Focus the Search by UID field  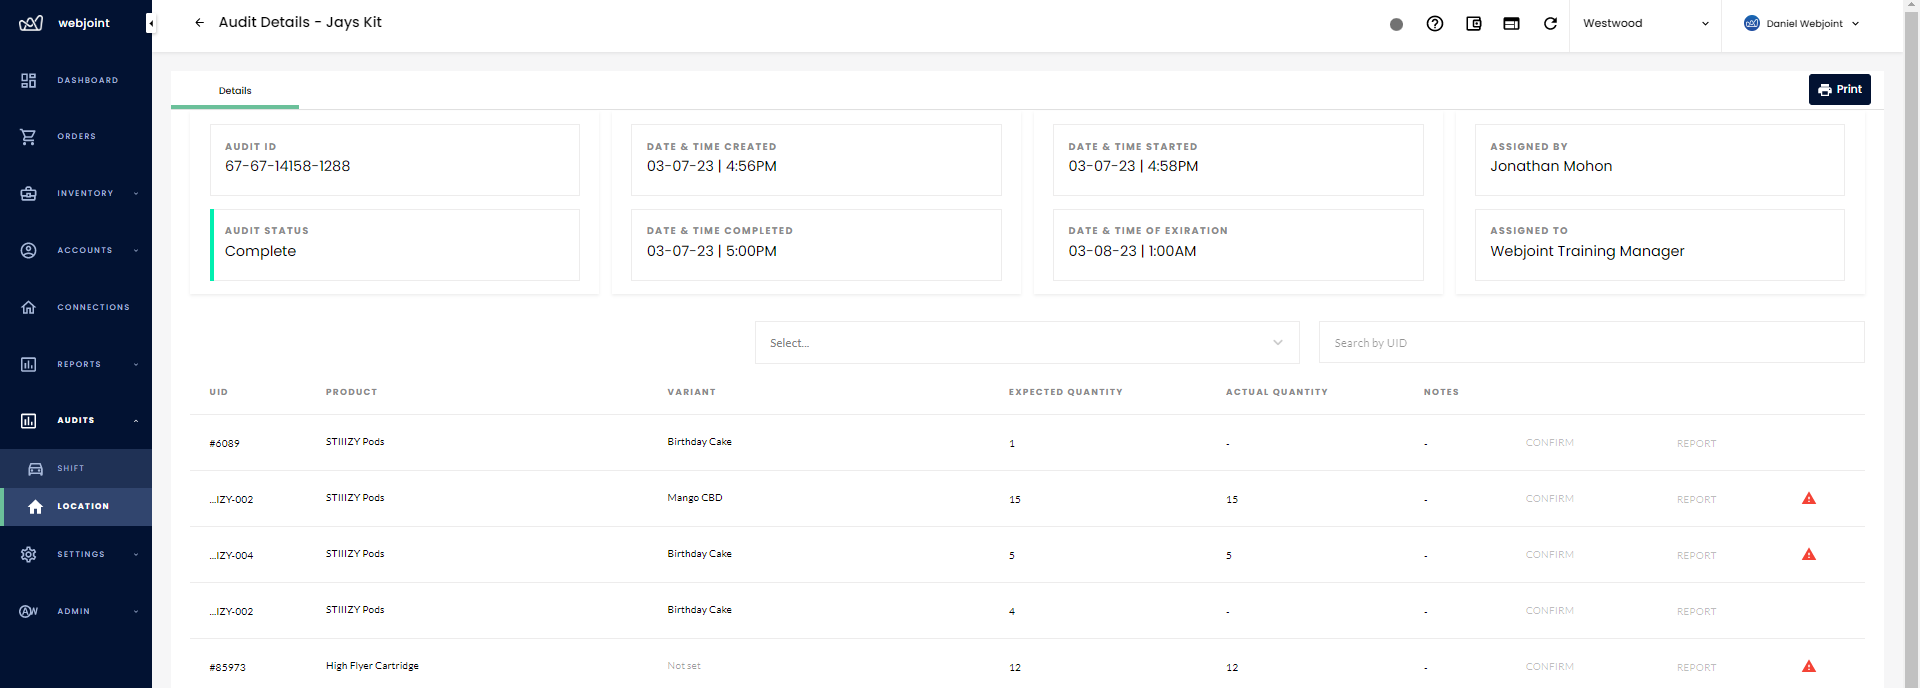(1590, 343)
